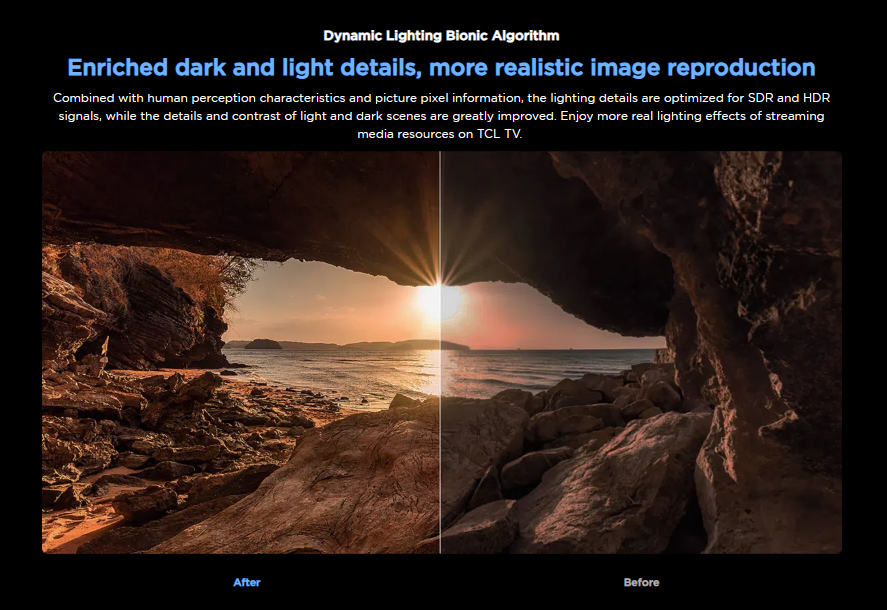The image size is (887, 610).
Task: Click the before/after divider slider line
Action: pos(440,353)
